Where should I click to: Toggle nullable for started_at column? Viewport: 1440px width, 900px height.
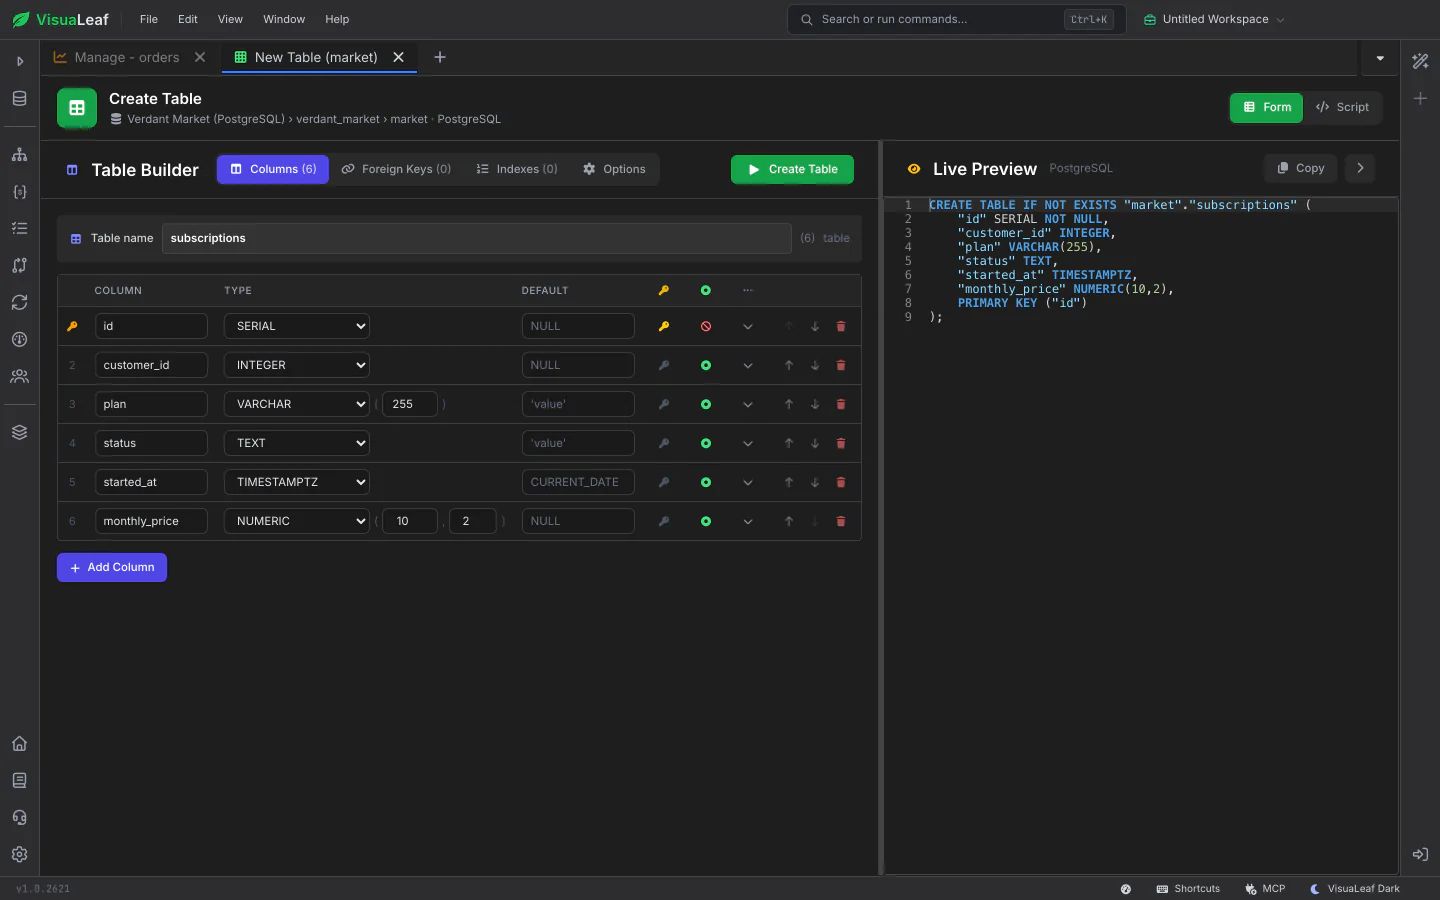pyautogui.click(x=706, y=482)
